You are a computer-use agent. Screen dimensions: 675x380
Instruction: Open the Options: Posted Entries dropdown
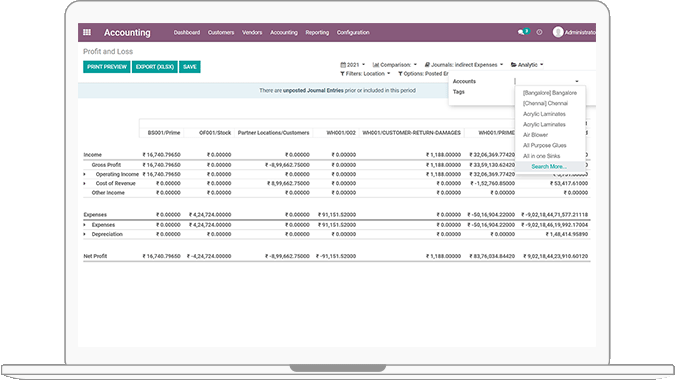[423, 74]
